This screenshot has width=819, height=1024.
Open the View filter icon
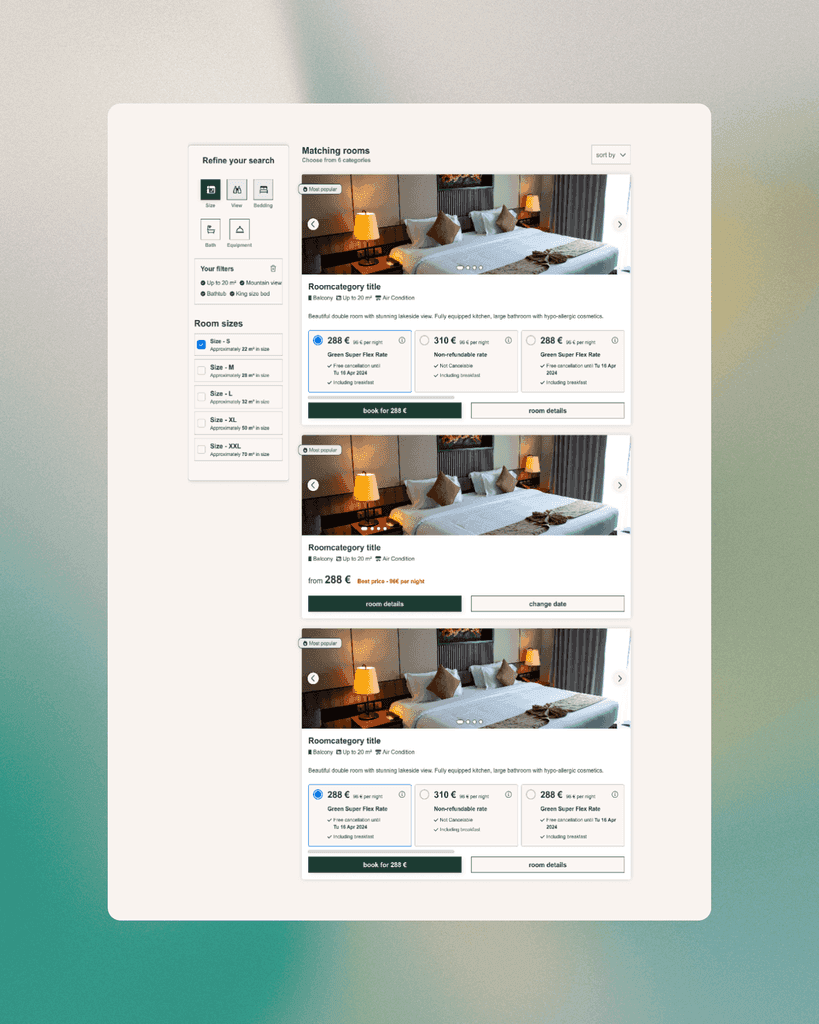coord(237,189)
